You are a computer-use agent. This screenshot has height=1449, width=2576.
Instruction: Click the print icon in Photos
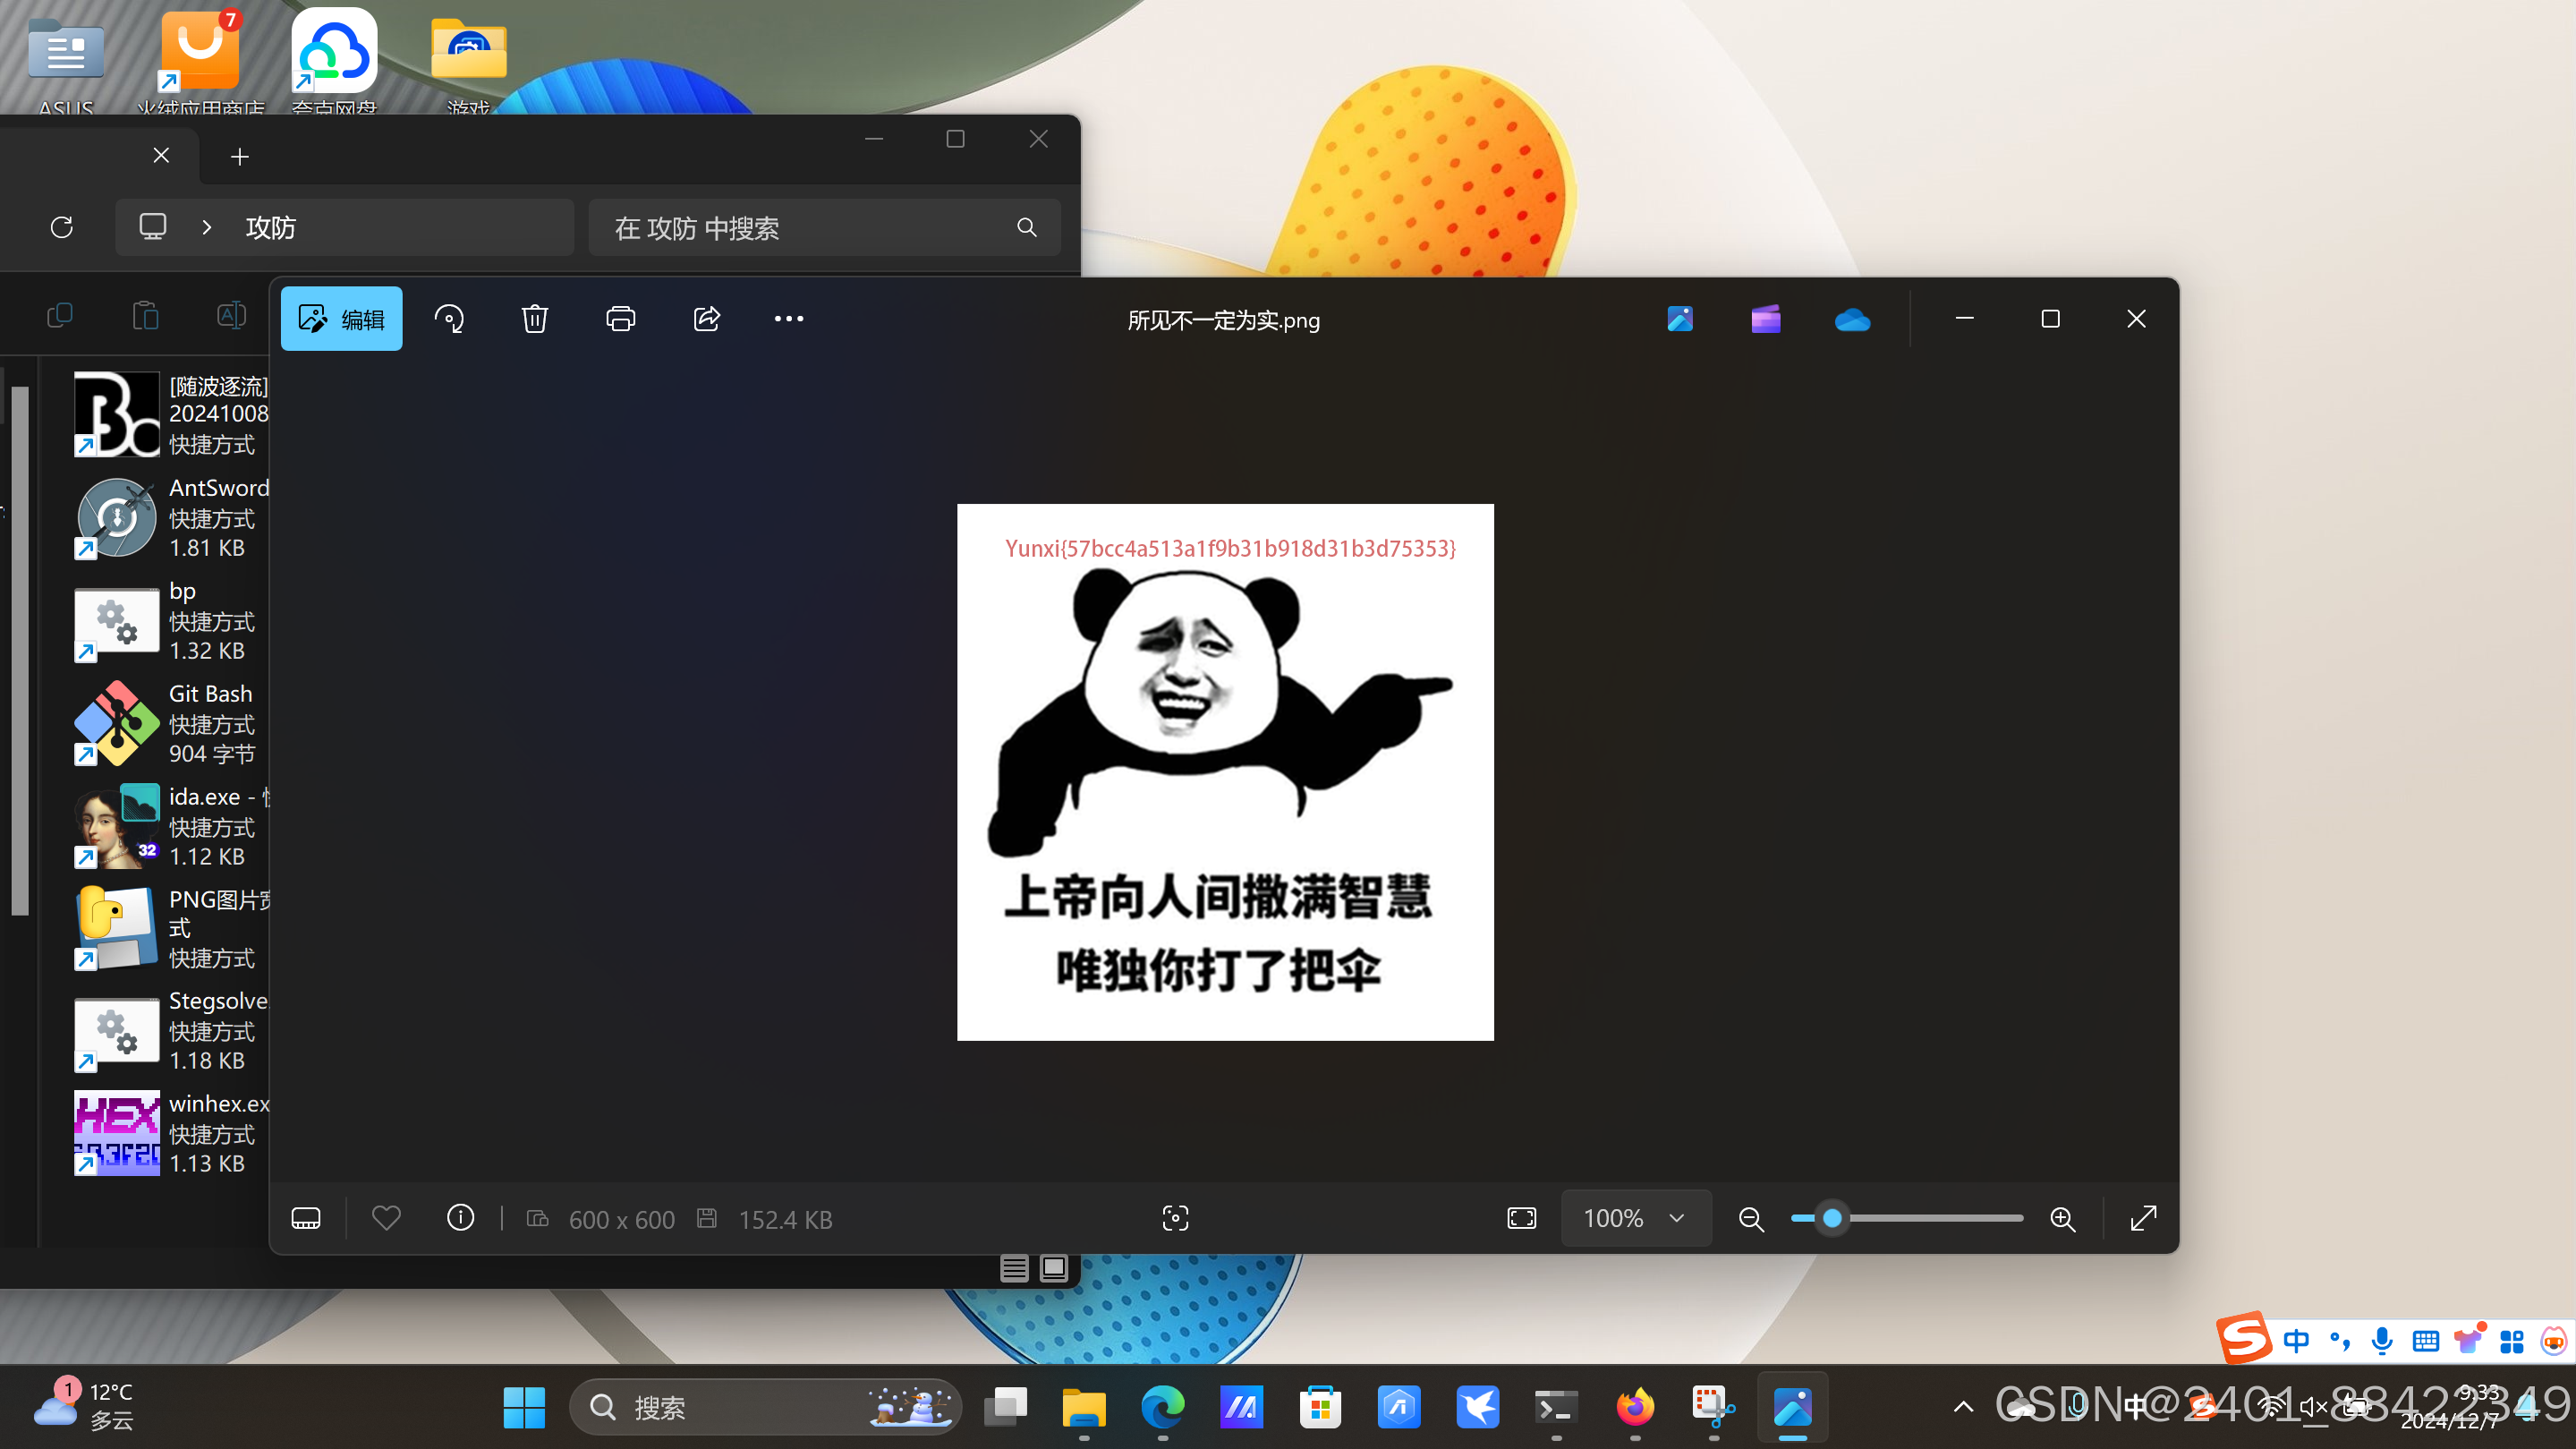click(620, 319)
